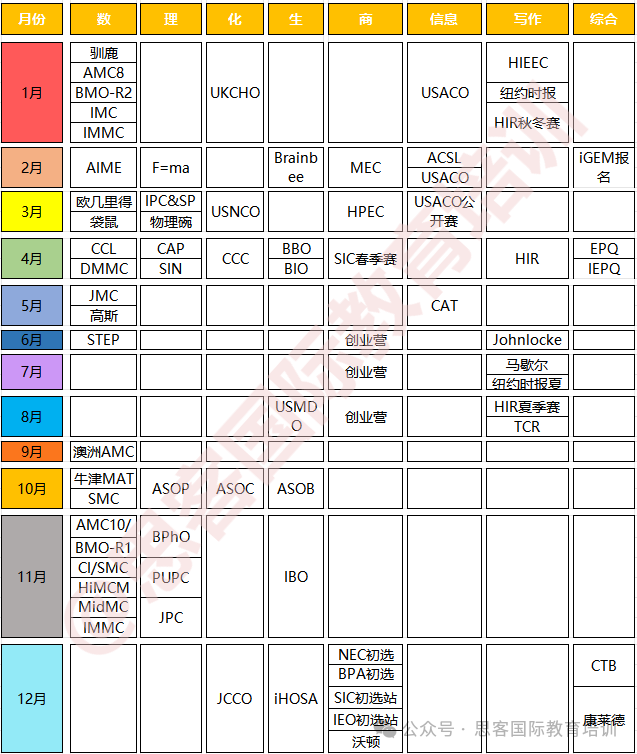Select the DMMC cell
This screenshot has width=637, height=754.
103,269
